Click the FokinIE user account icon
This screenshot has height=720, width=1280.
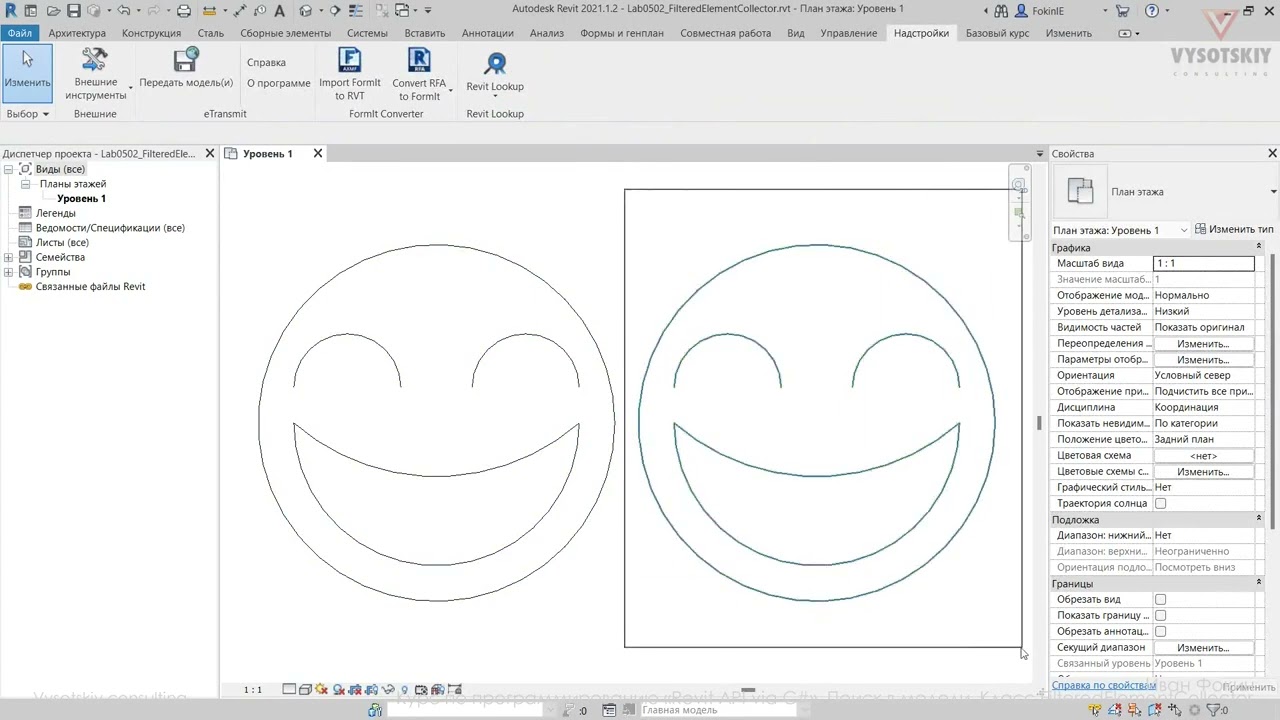point(1022,10)
